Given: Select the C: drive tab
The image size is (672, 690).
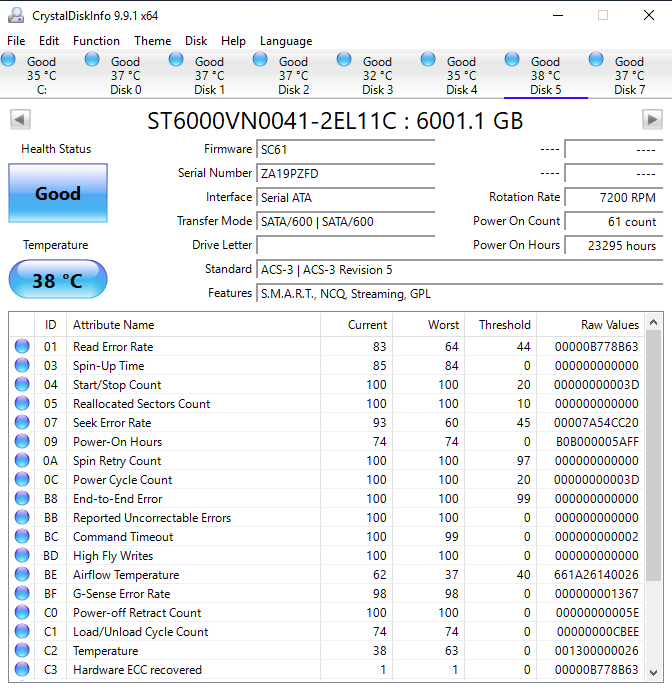Looking at the screenshot, I should pos(42,75).
